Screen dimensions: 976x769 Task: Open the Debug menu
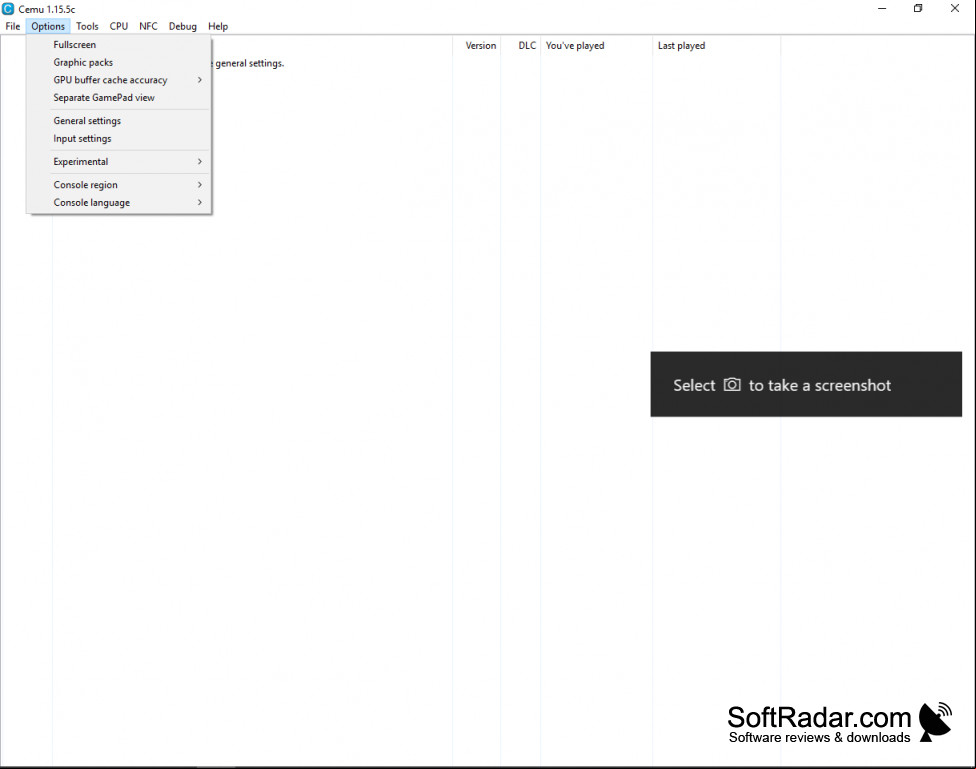tap(182, 26)
